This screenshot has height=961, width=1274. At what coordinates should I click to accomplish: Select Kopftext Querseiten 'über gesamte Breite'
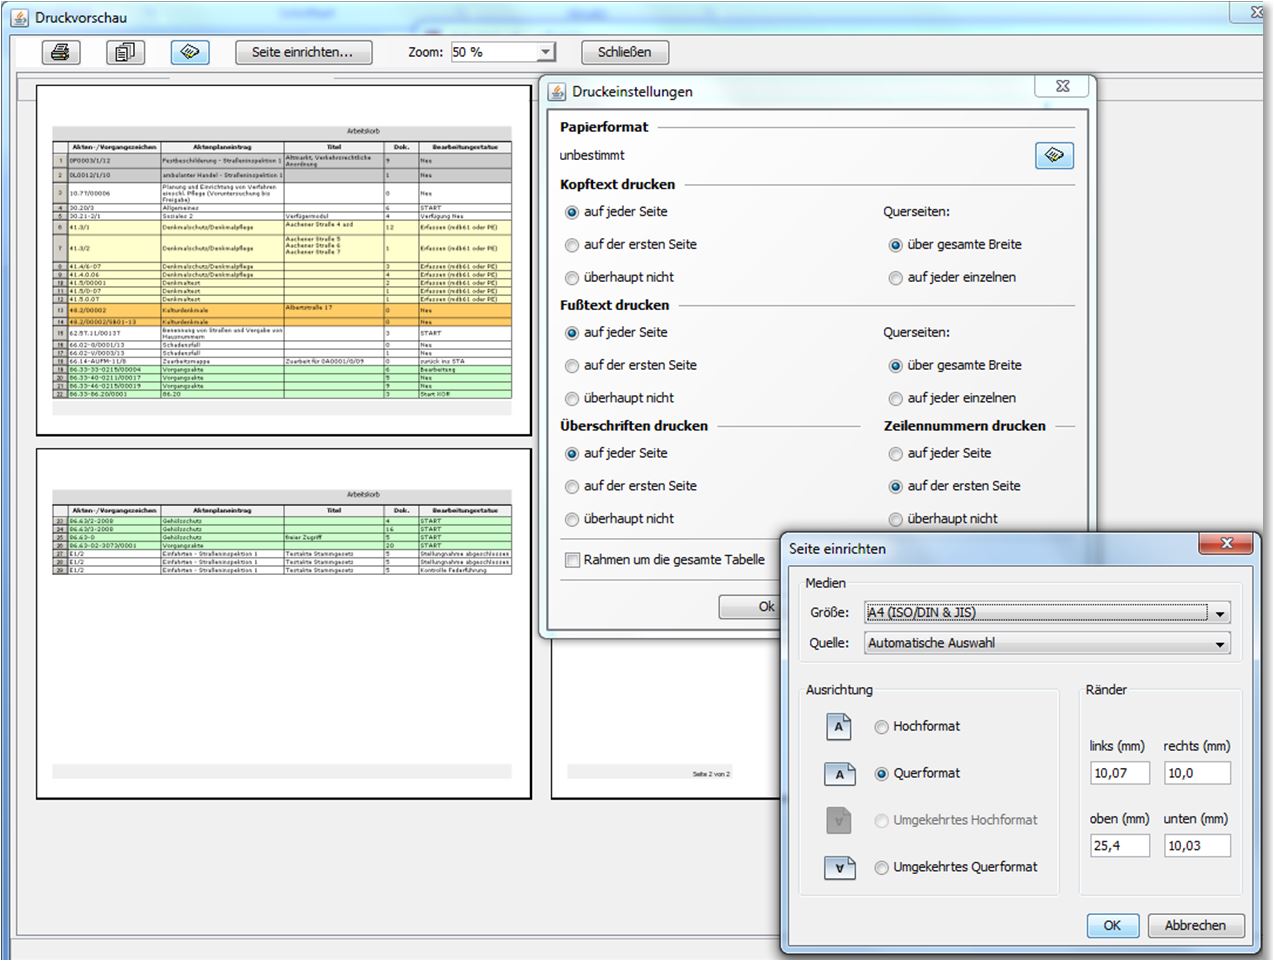(896, 245)
